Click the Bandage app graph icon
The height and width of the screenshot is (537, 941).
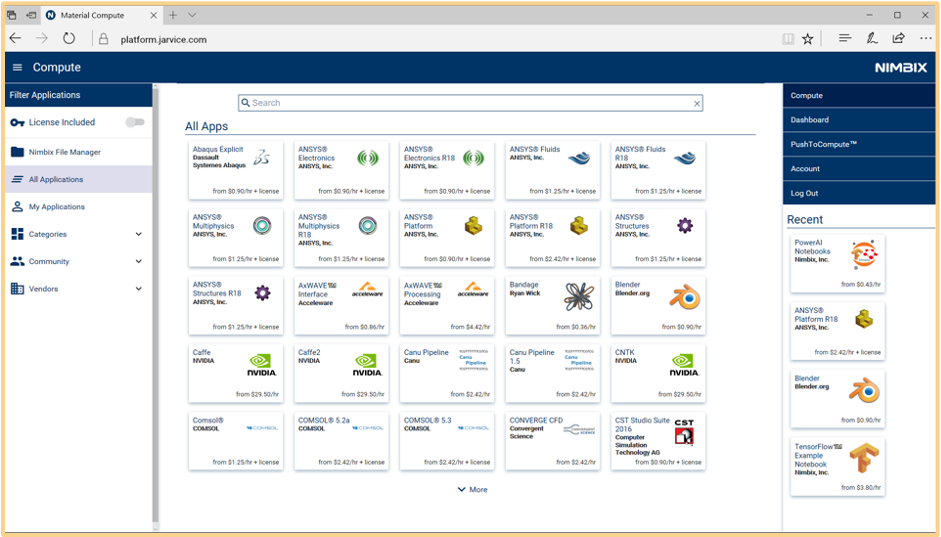(x=579, y=297)
